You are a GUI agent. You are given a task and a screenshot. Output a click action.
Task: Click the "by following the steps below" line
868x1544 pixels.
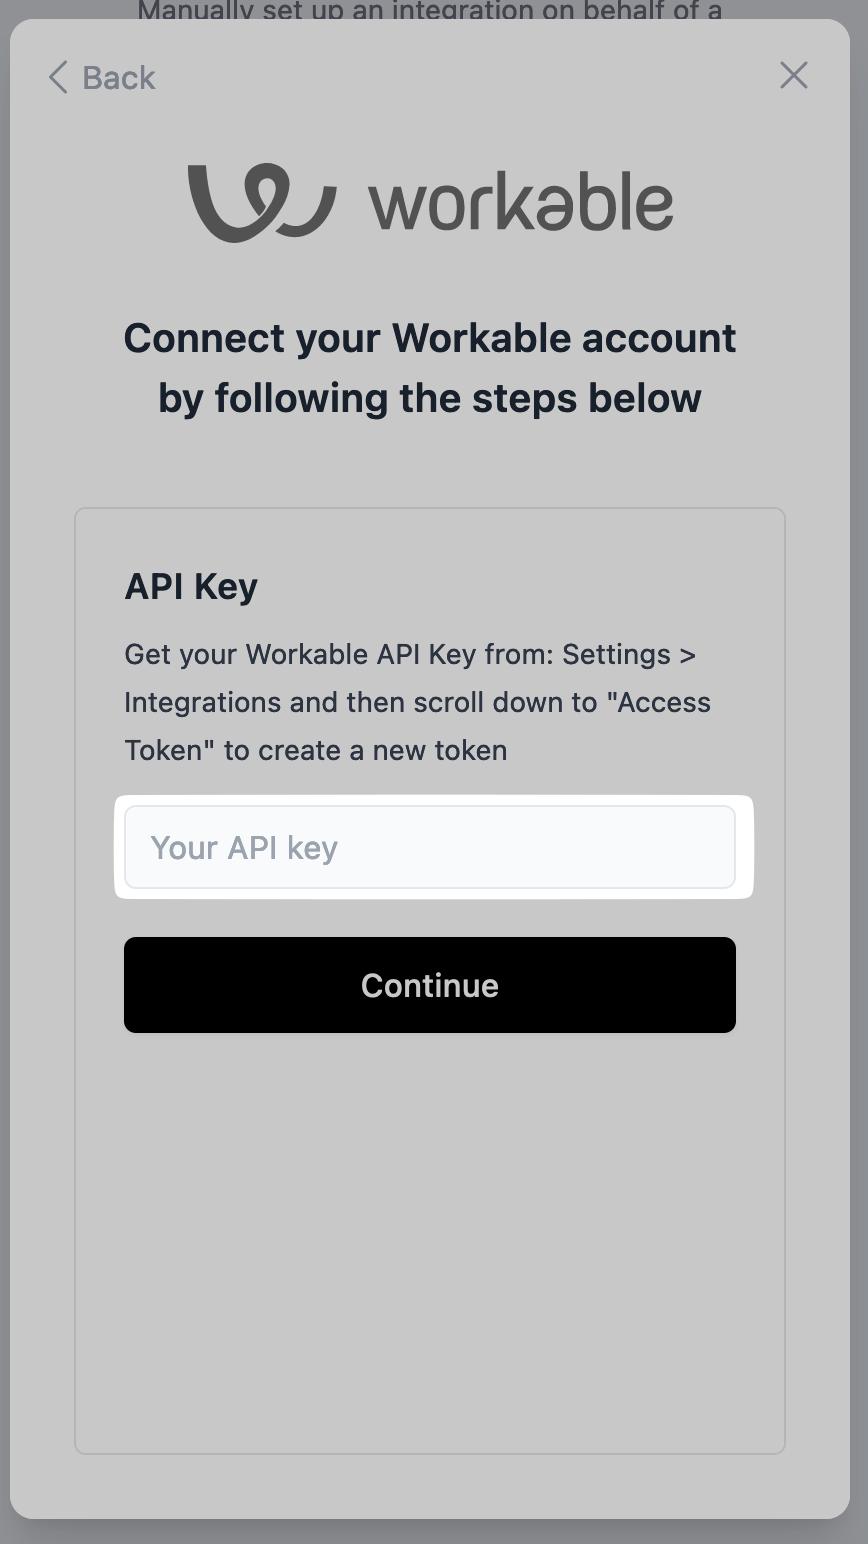pyautogui.click(x=430, y=398)
